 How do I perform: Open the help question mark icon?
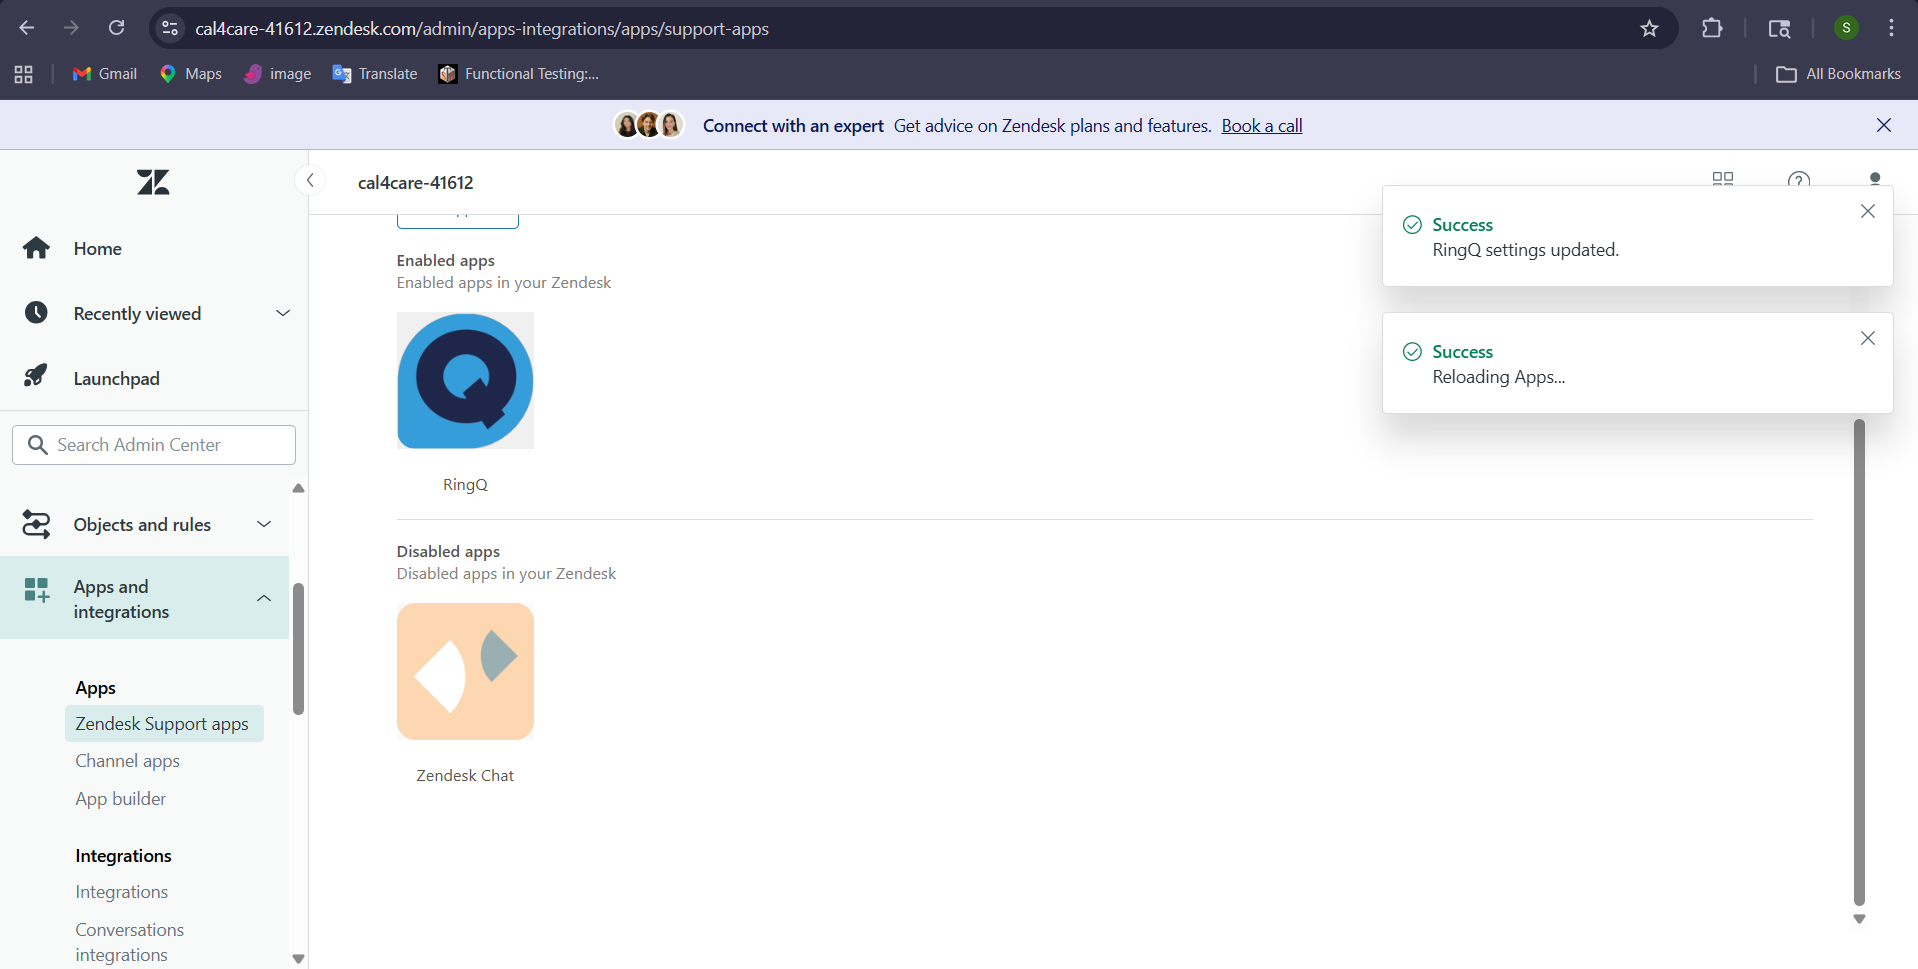1799,180
